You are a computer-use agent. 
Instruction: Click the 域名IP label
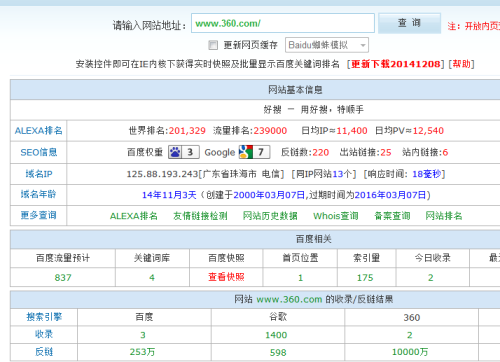click(x=39, y=174)
